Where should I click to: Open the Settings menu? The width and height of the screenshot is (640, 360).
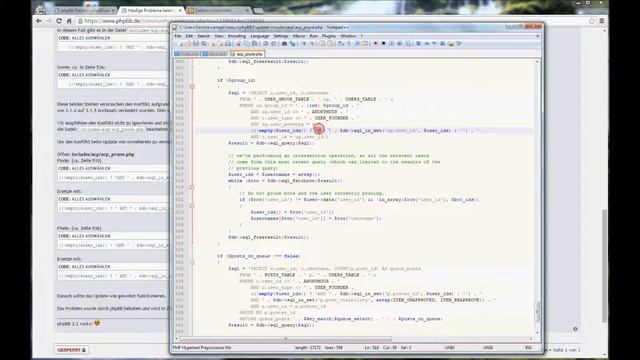click(281, 36)
